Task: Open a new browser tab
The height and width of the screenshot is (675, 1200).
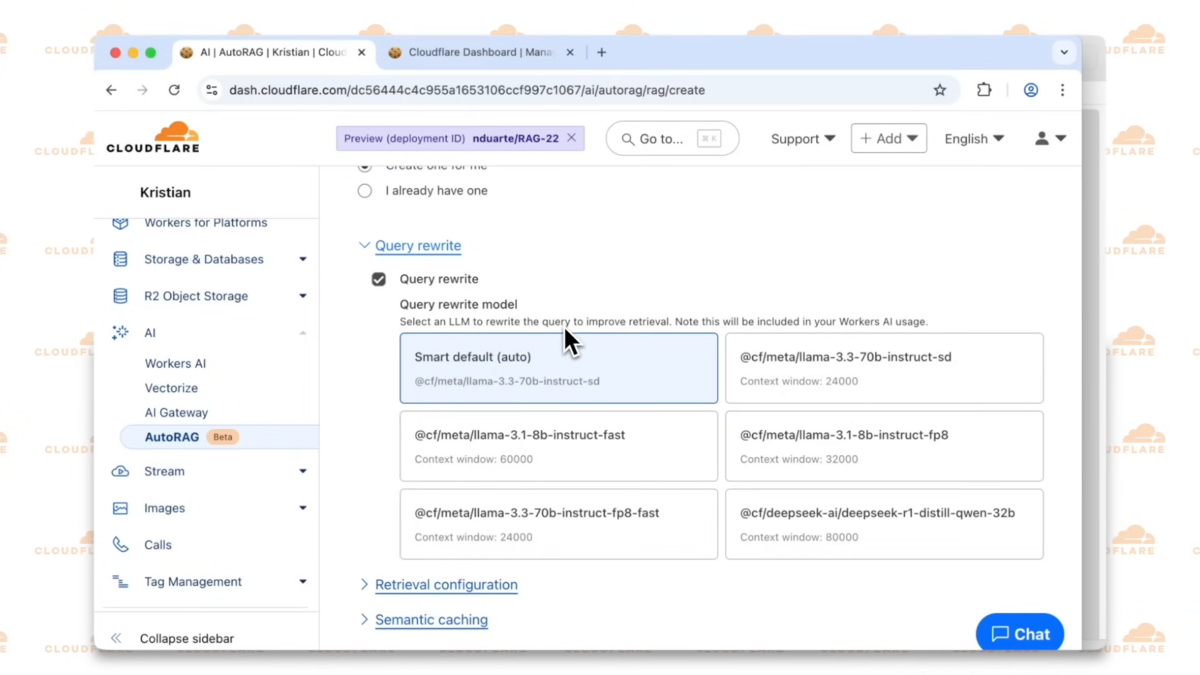Action: [x=601, y=52]
